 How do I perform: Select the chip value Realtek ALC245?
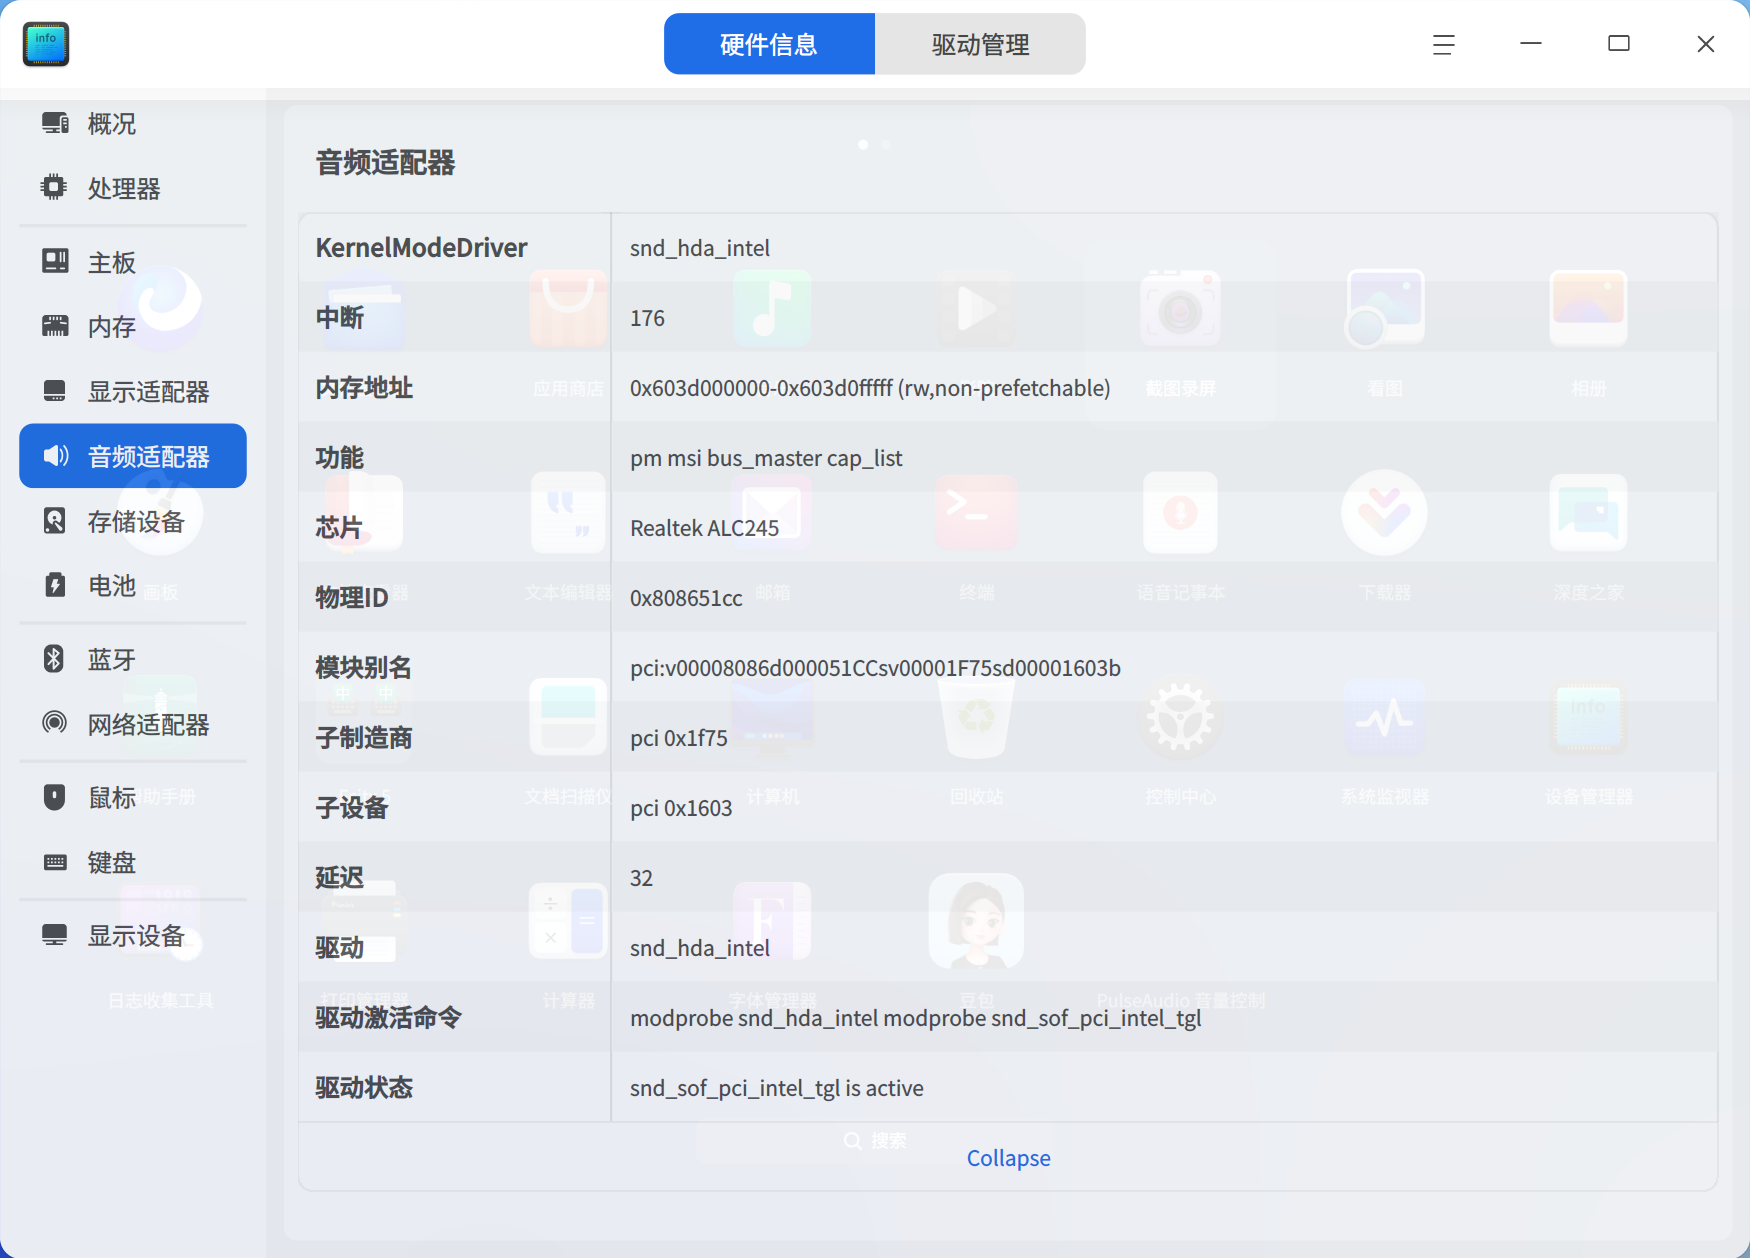pyautogui.click(x=704, y=528)
